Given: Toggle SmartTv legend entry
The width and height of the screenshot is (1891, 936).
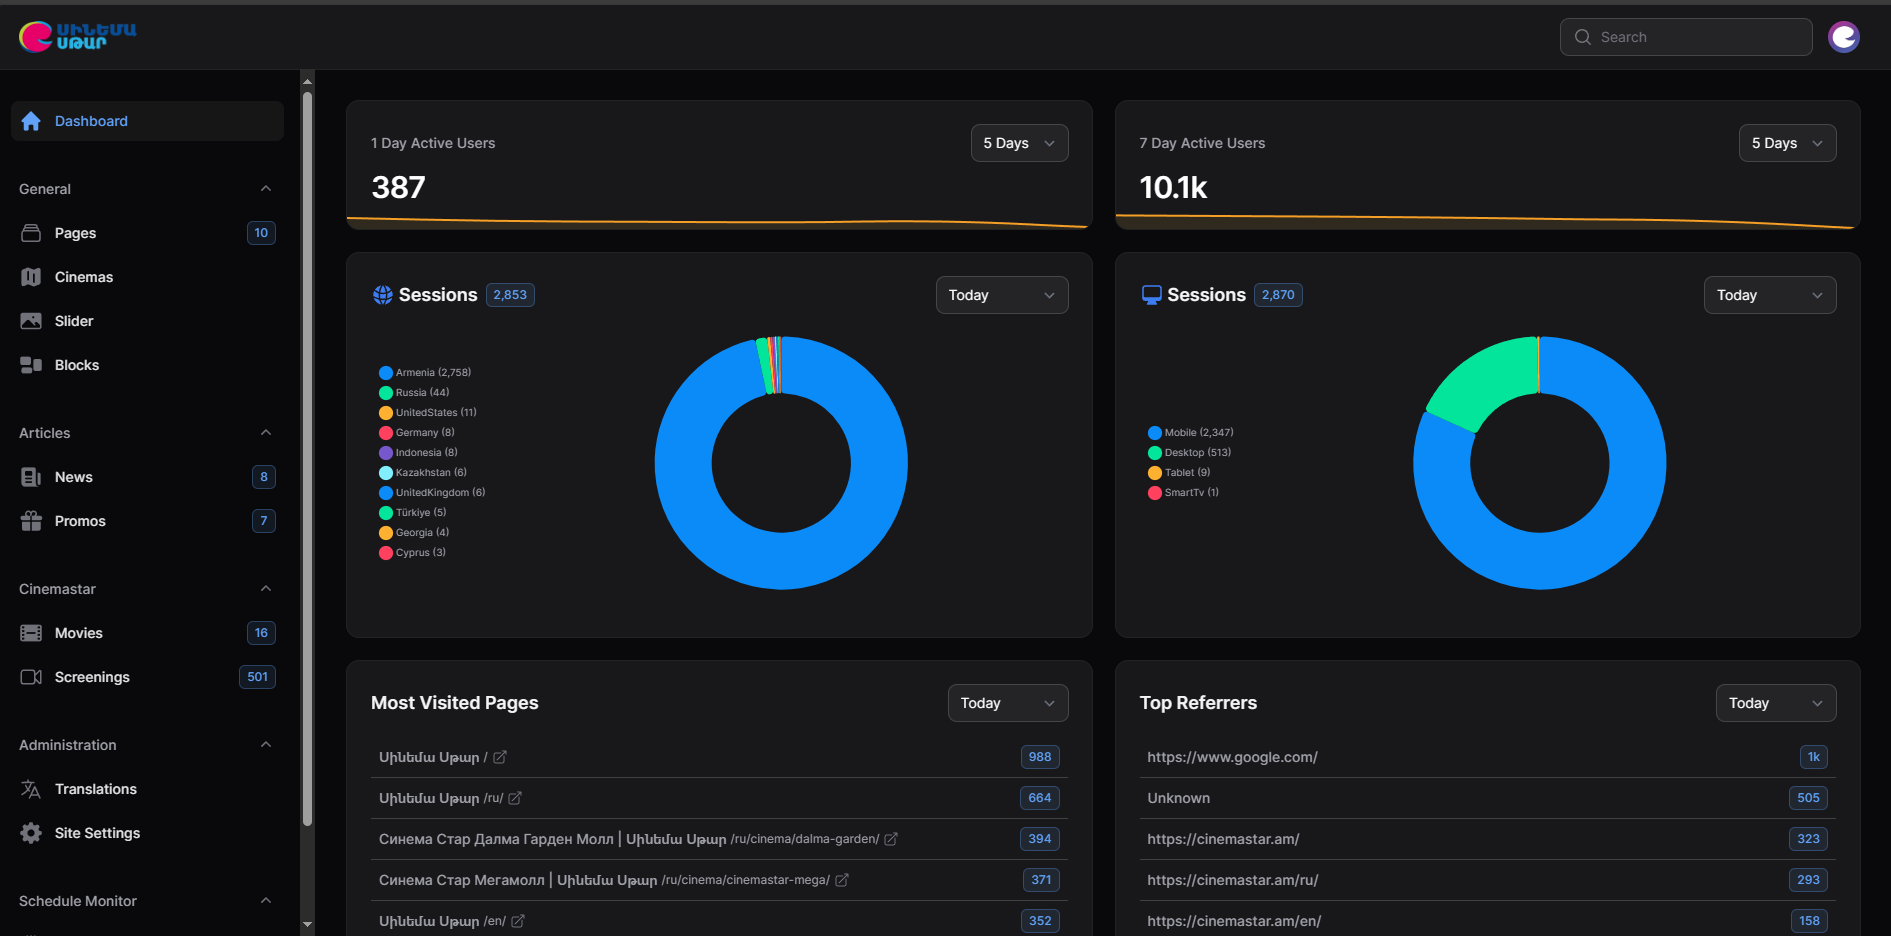Looking at the screenshot, I should (x=1183, y=493).
